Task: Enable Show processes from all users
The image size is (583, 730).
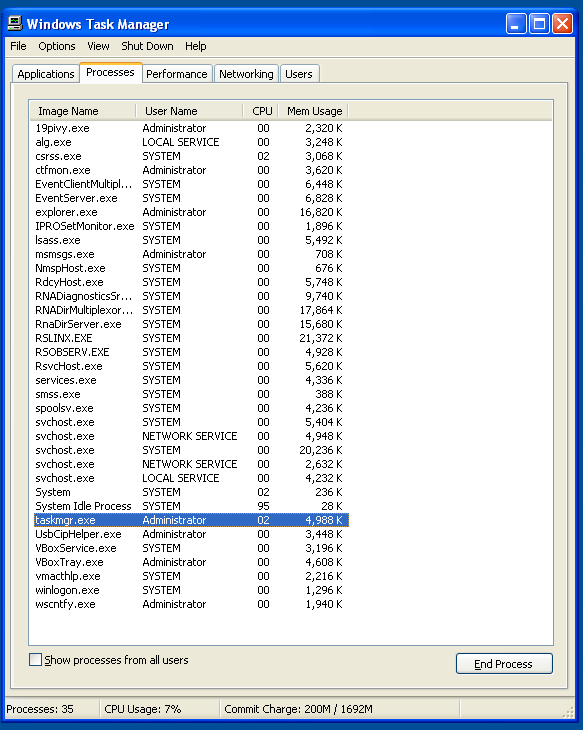Action: [x=35, y=660]
